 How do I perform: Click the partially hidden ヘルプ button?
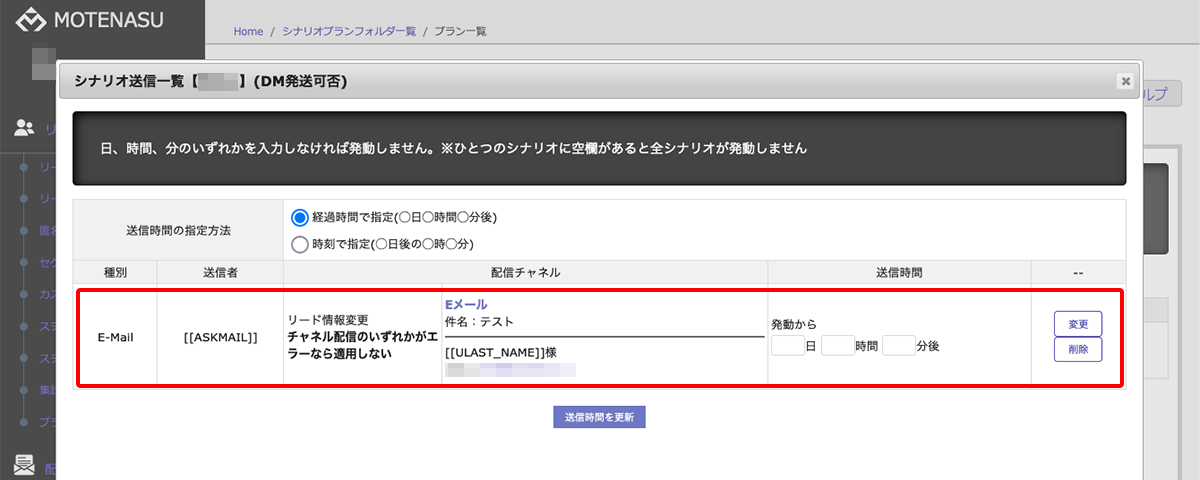click(1160, 94)
